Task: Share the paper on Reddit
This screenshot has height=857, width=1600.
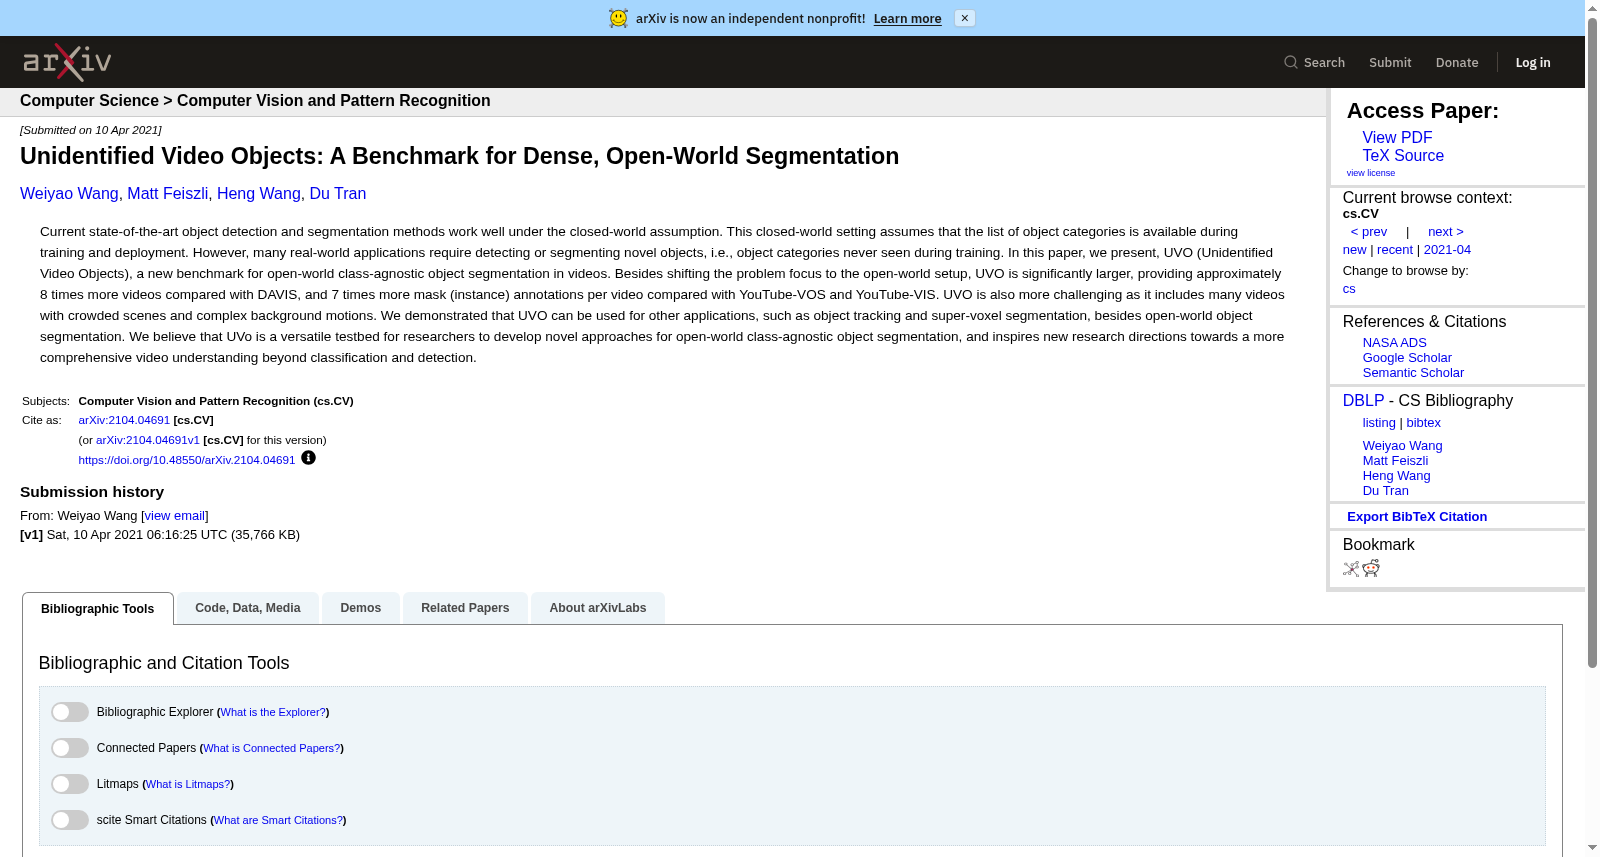Action: (x=1371, y=569)
